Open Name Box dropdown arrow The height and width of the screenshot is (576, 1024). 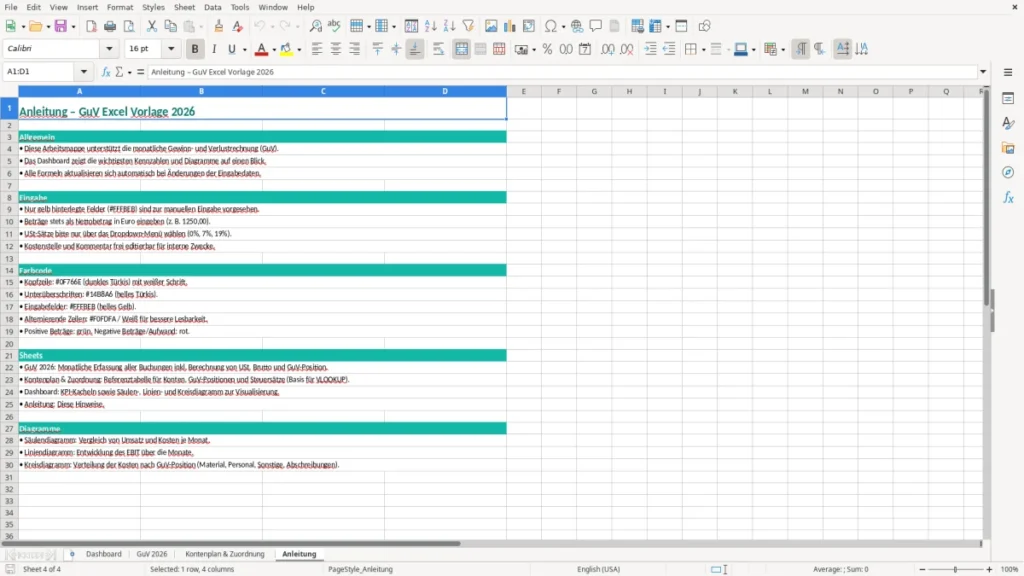click(x=84, y=72)
